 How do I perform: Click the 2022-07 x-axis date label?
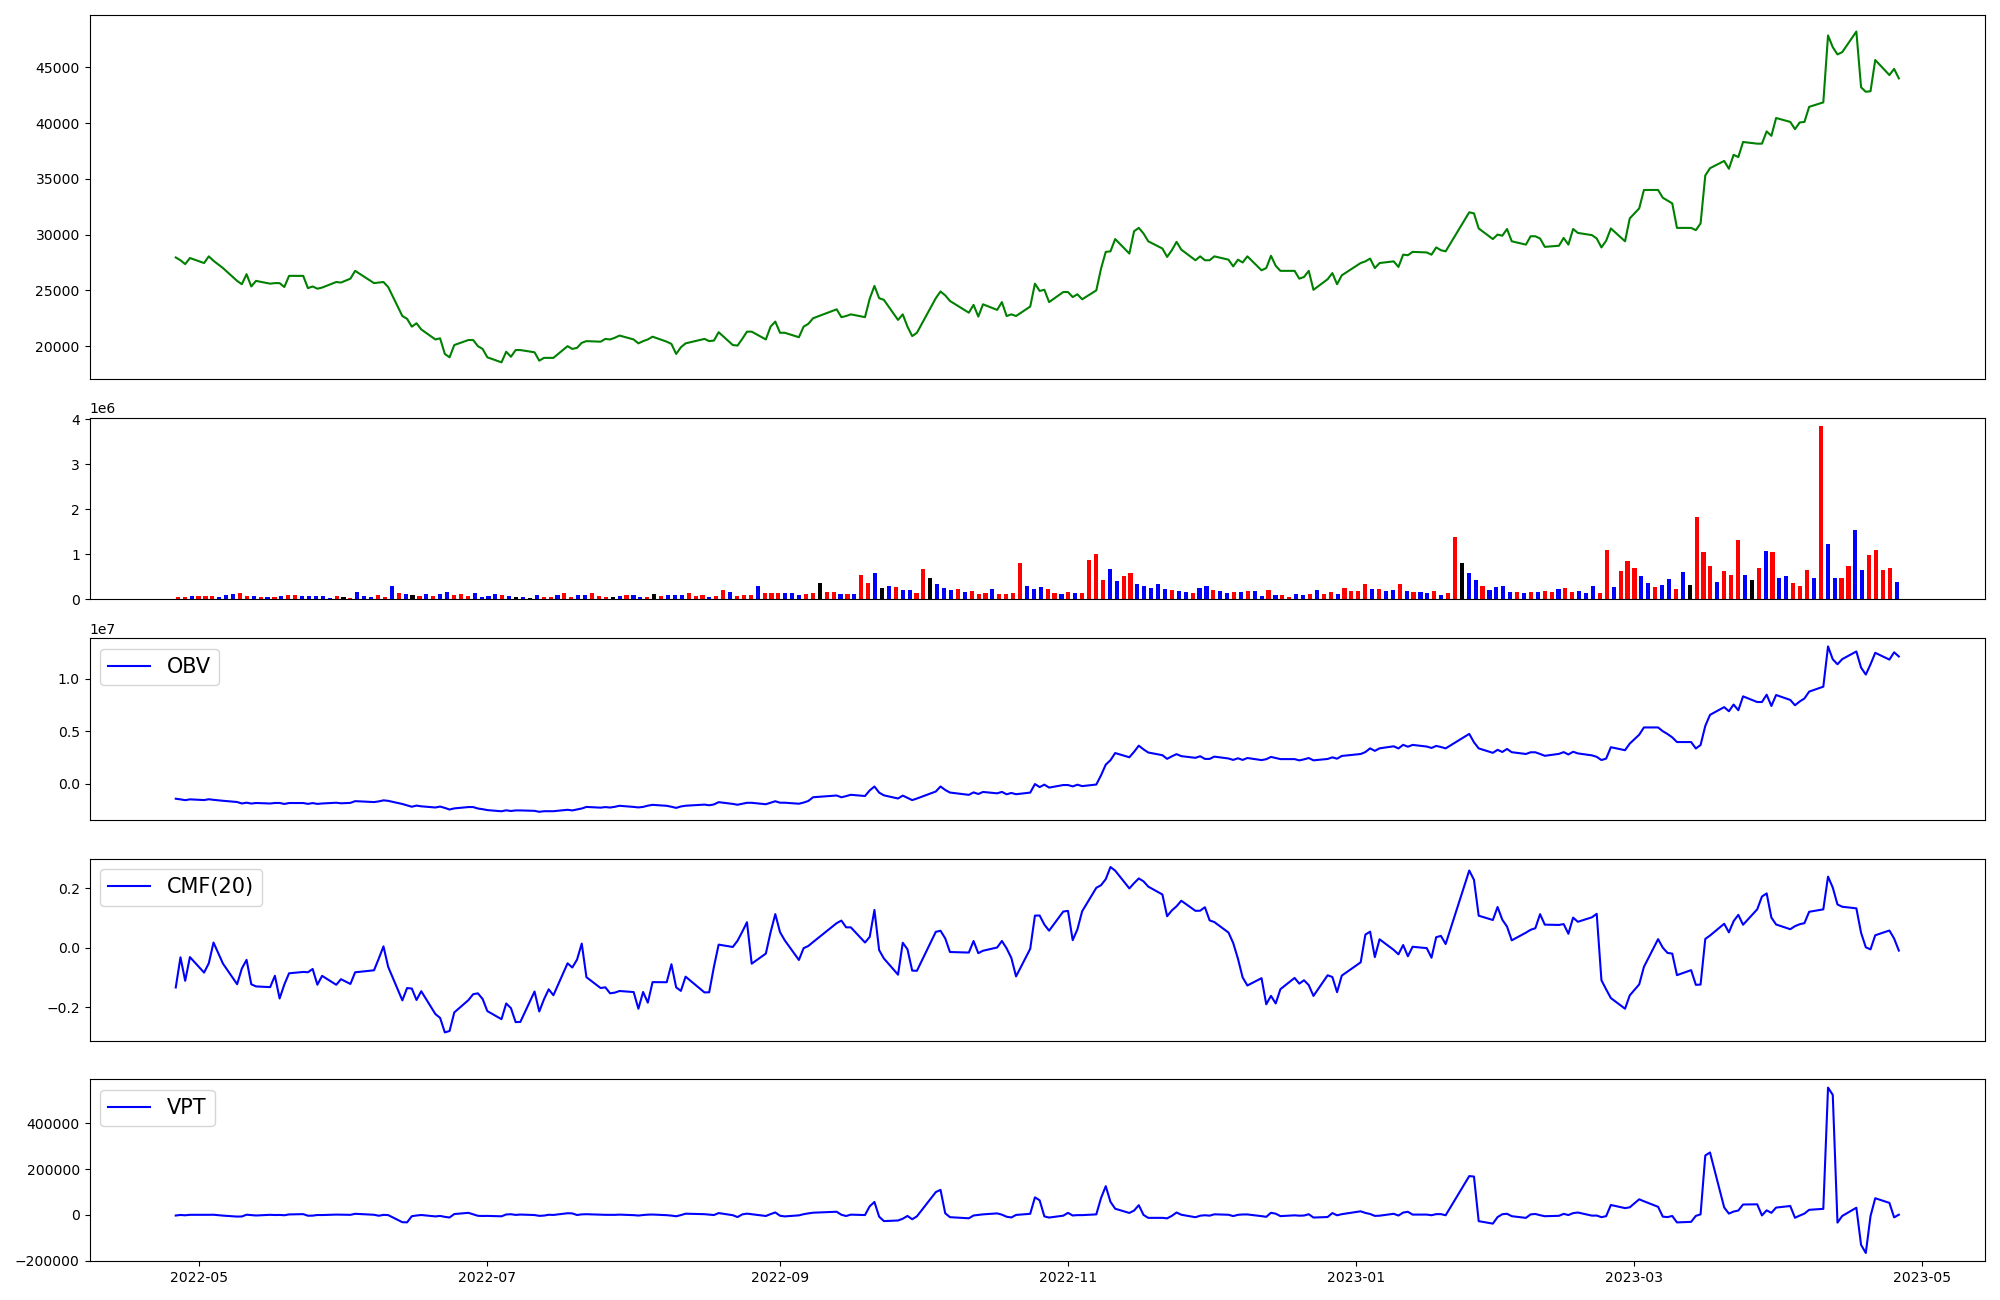pyautogui.click(x=487, y=1277)
